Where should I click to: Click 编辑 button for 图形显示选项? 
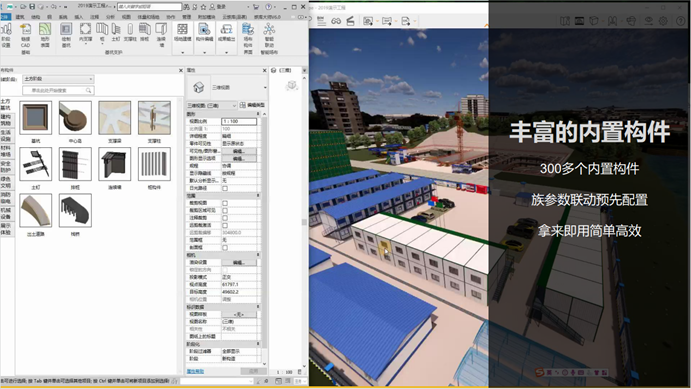click(x=238, y=158)
